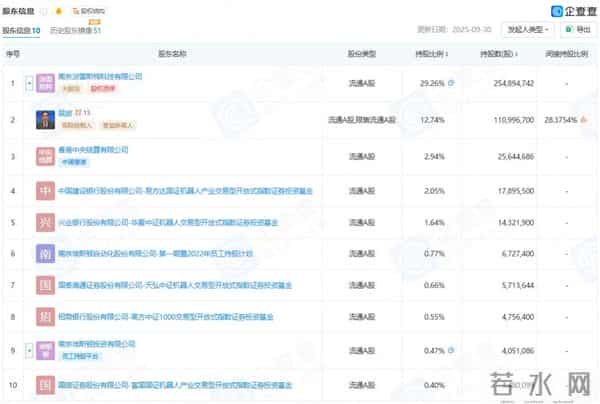Click the second orange tag under row 2's name

click(117, 125)
